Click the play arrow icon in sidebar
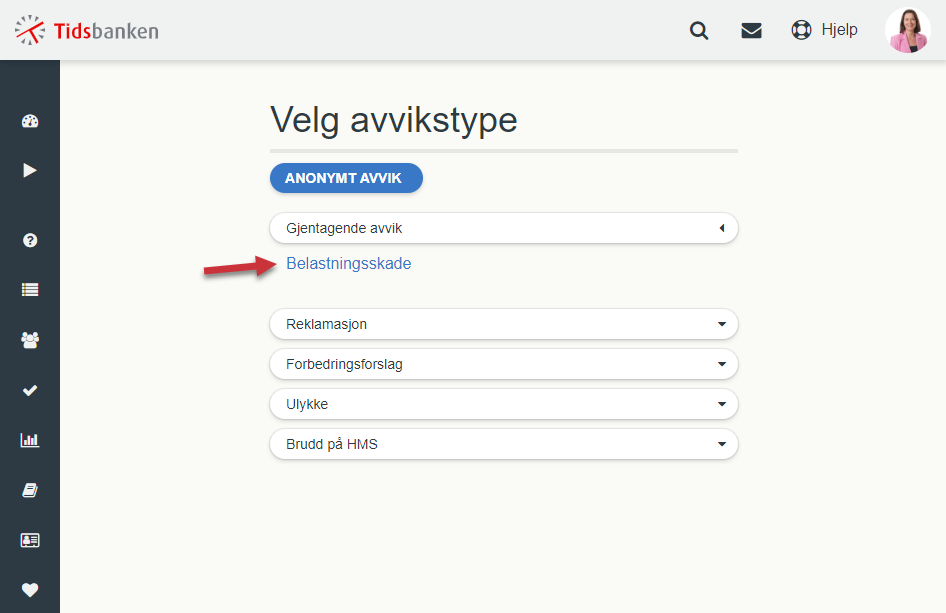This screenshot has width=946, height=613. pyautogui.click(x=30, y=171)
